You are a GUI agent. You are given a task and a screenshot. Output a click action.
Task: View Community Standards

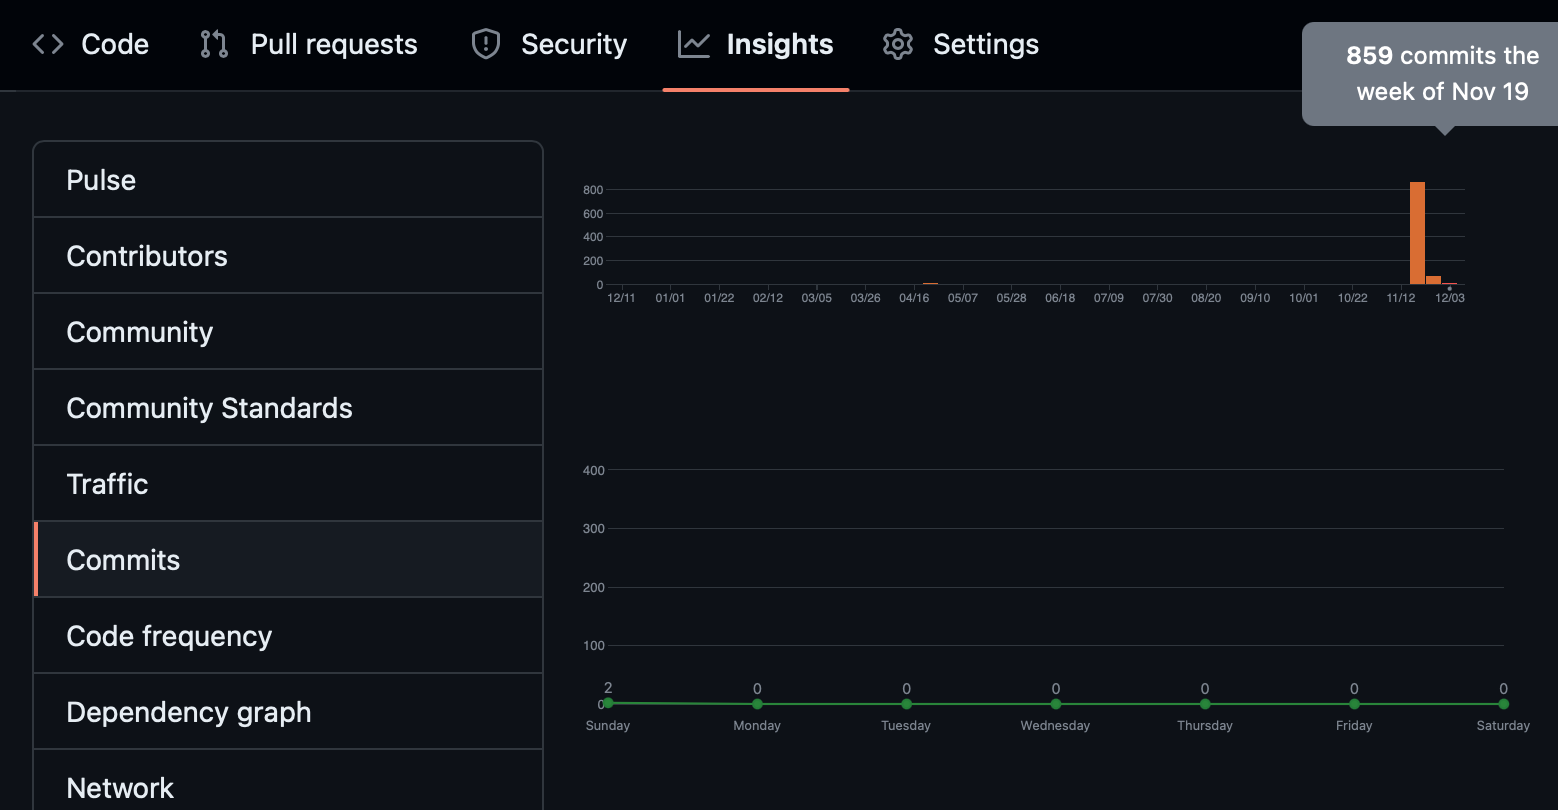209,407
